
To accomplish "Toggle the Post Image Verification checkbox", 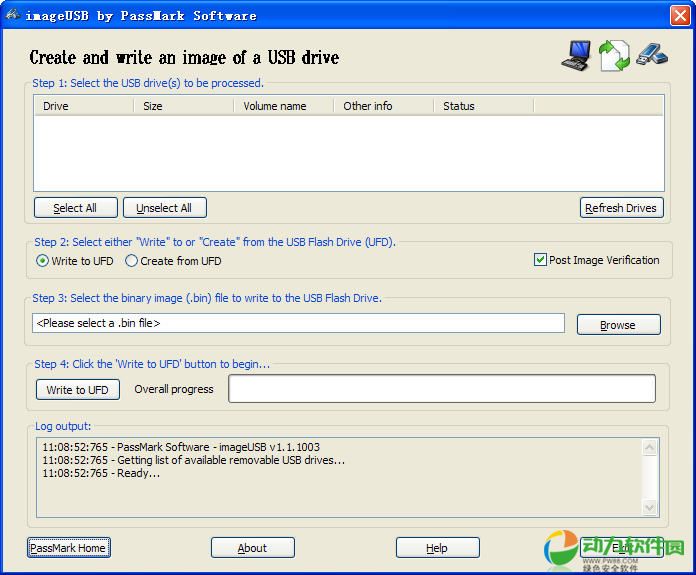I will coord(540,260).
